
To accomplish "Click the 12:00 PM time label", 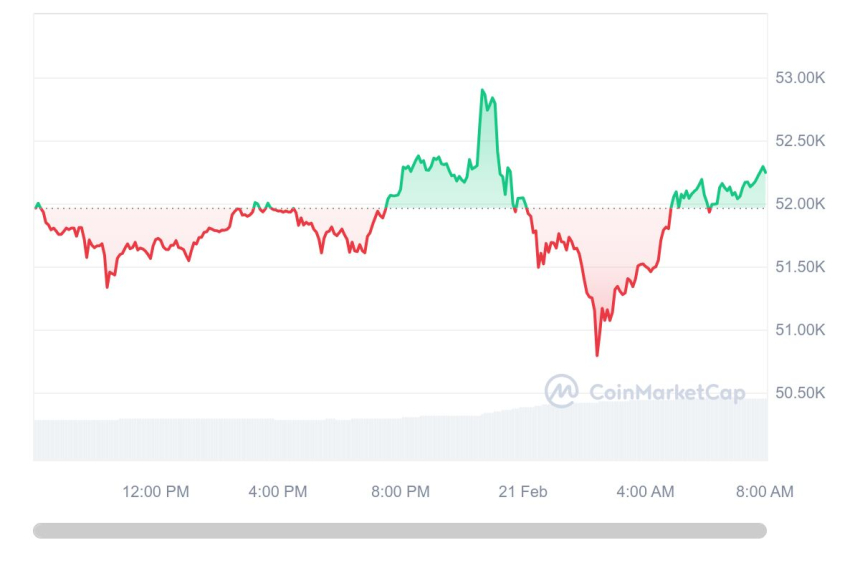I will click(155, 491).
